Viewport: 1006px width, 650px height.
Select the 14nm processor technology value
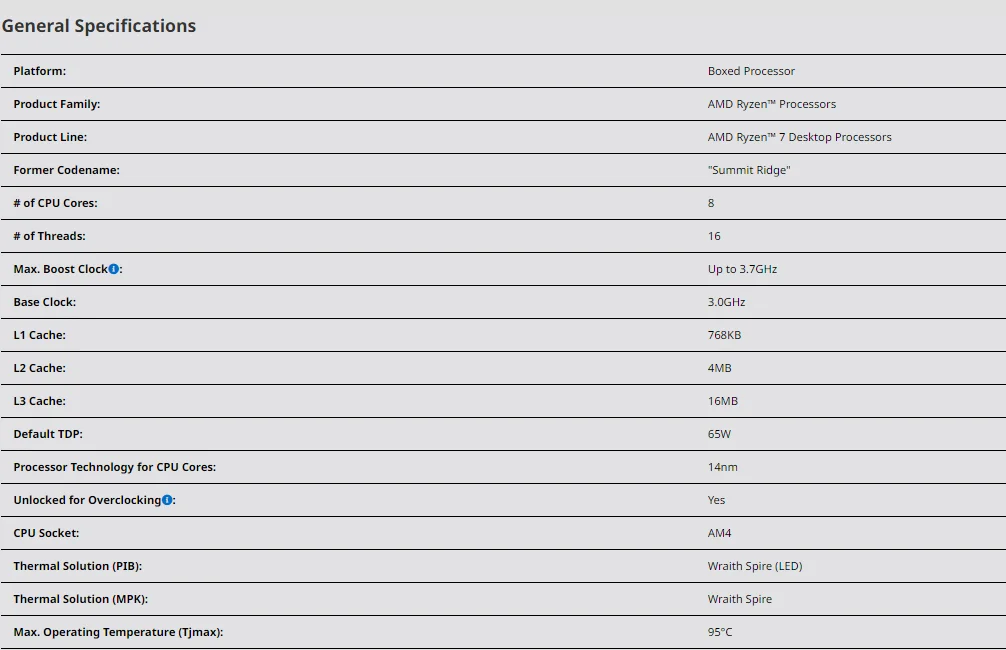click(x=722, y=467)
